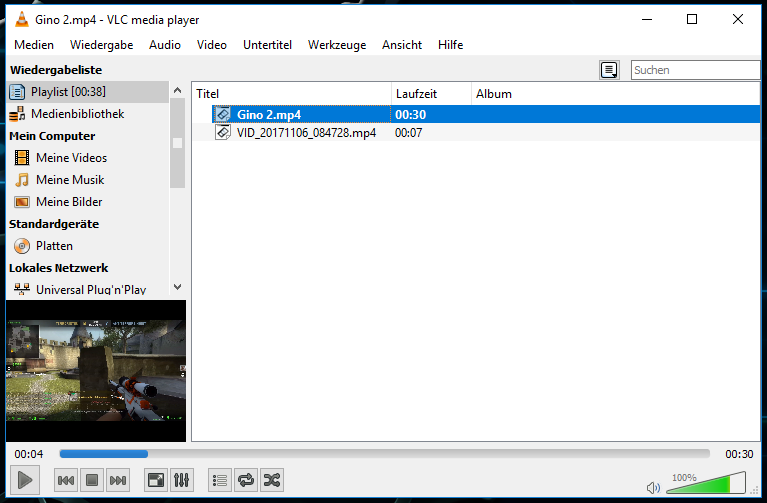Close the VLC media player window
The height and width of the screenshot is (503, 767).
coord(738,20)
